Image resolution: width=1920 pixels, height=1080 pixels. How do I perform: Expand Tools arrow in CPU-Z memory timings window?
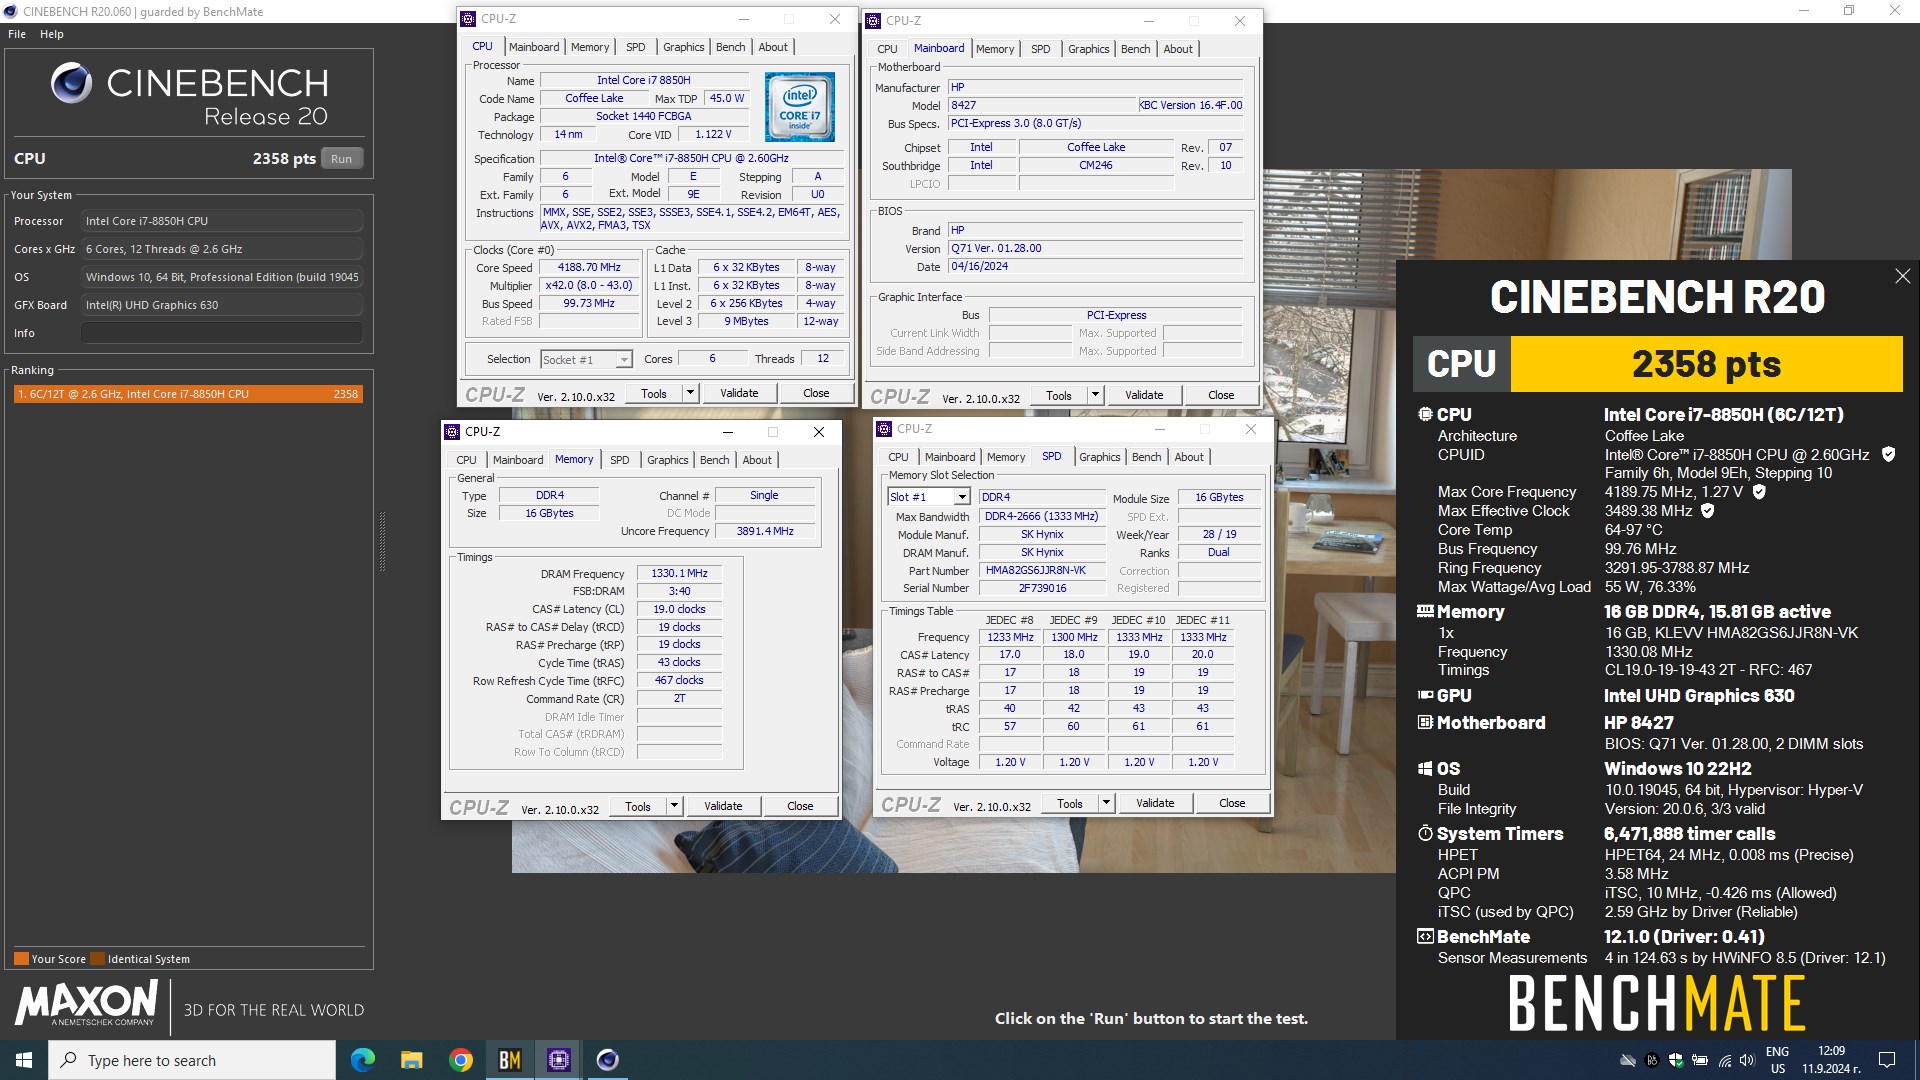[x=674, y=806]
